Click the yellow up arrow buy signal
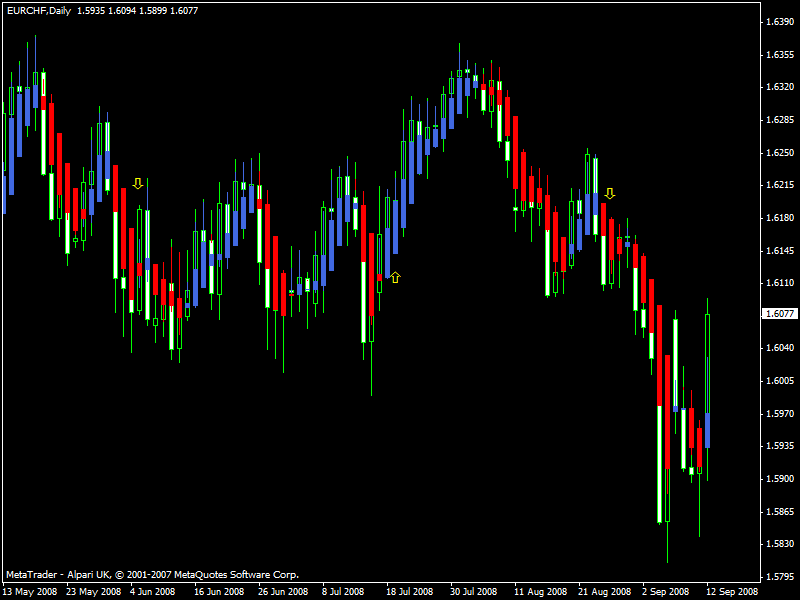Viewport: 800px width, 600px height. point(395,278)
